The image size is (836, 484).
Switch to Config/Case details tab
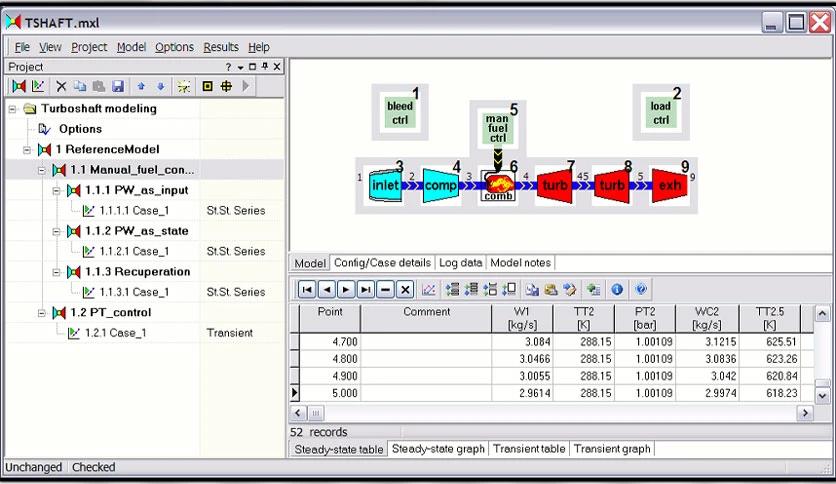(382, 263)
